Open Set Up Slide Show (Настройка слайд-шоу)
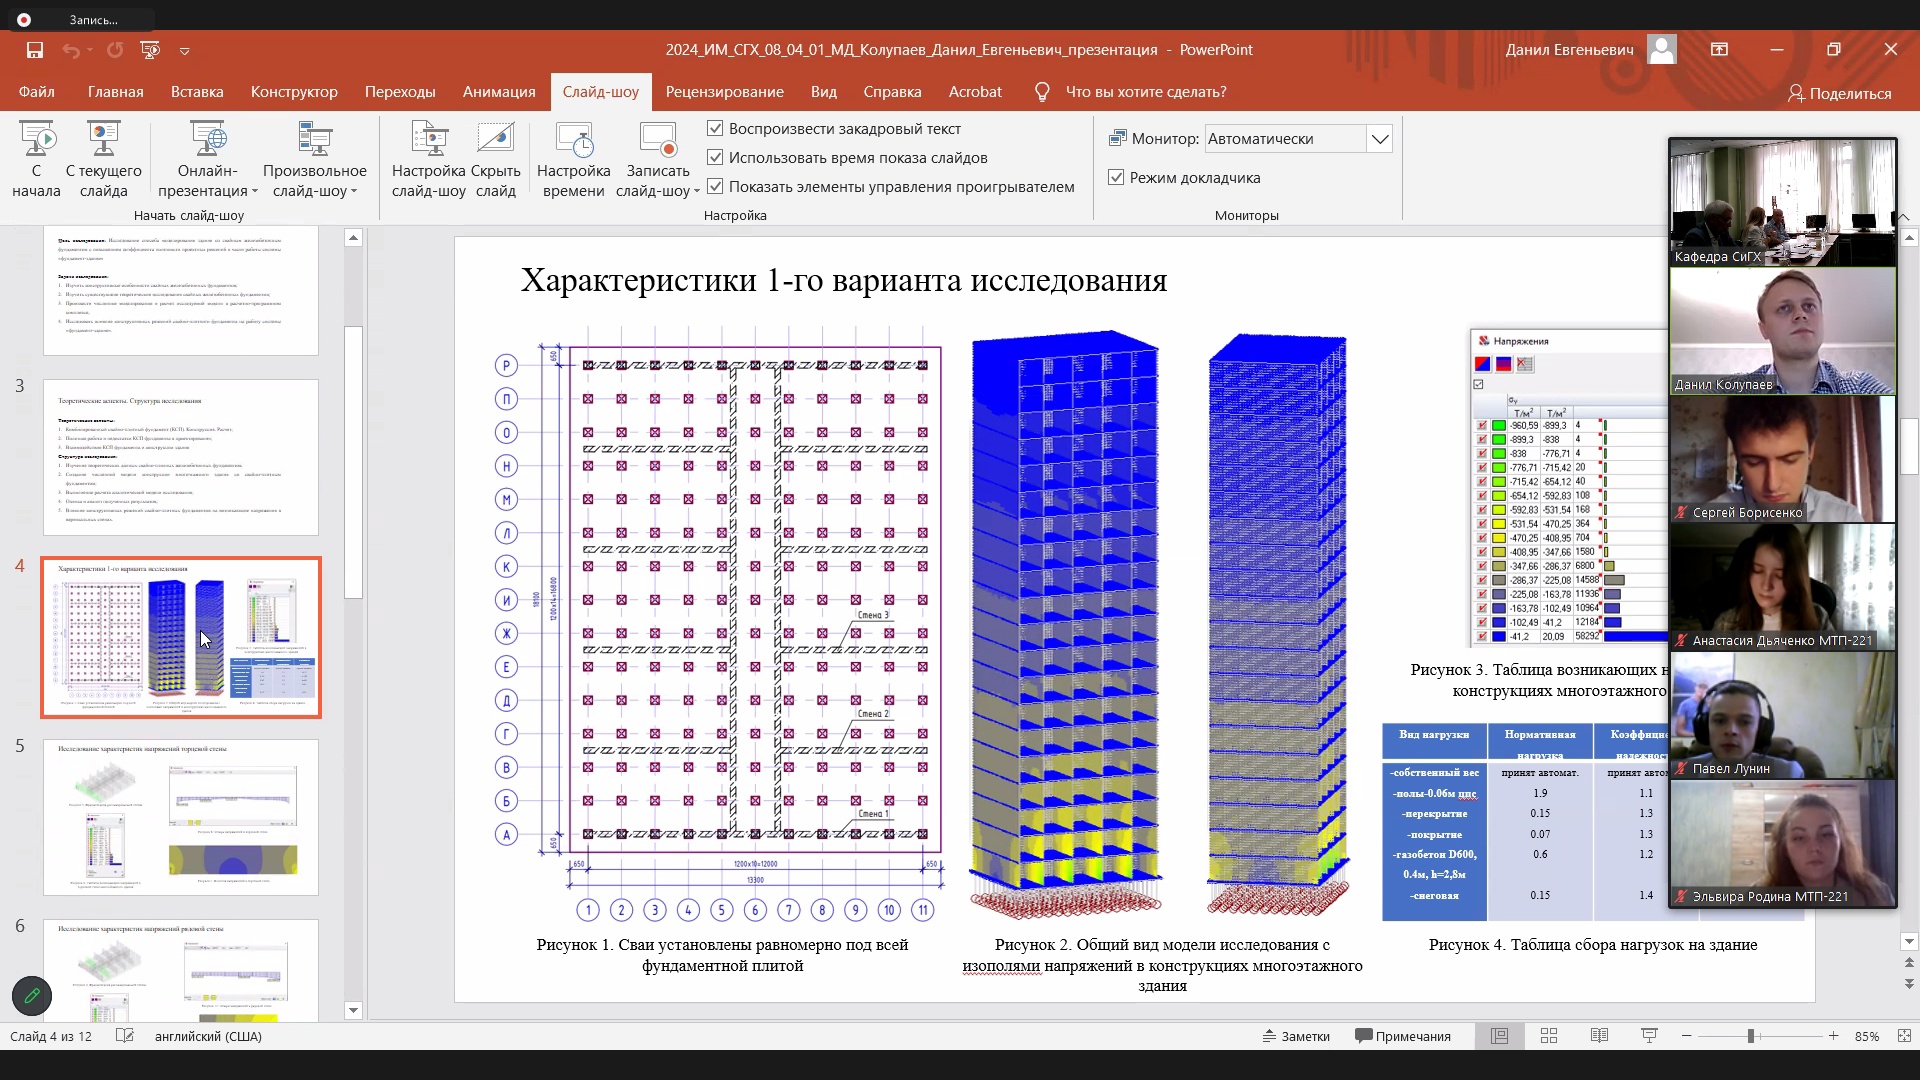This screenshot has height=1080, width=1920. tap(429, 160)
